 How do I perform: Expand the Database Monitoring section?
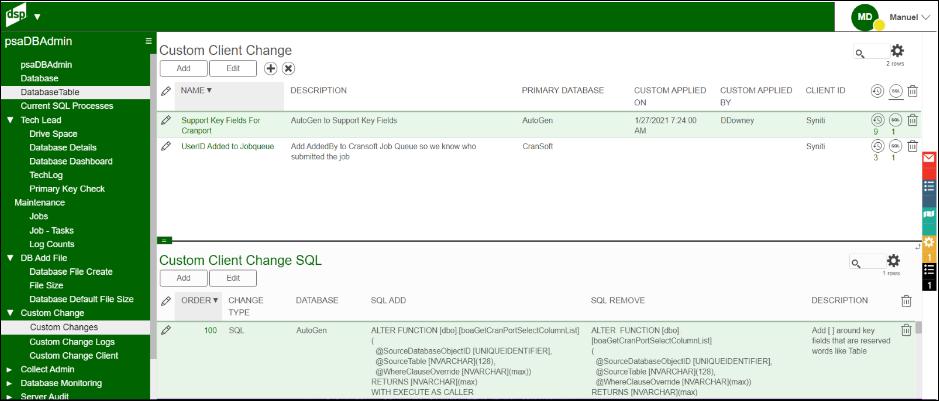click(10, 383)
